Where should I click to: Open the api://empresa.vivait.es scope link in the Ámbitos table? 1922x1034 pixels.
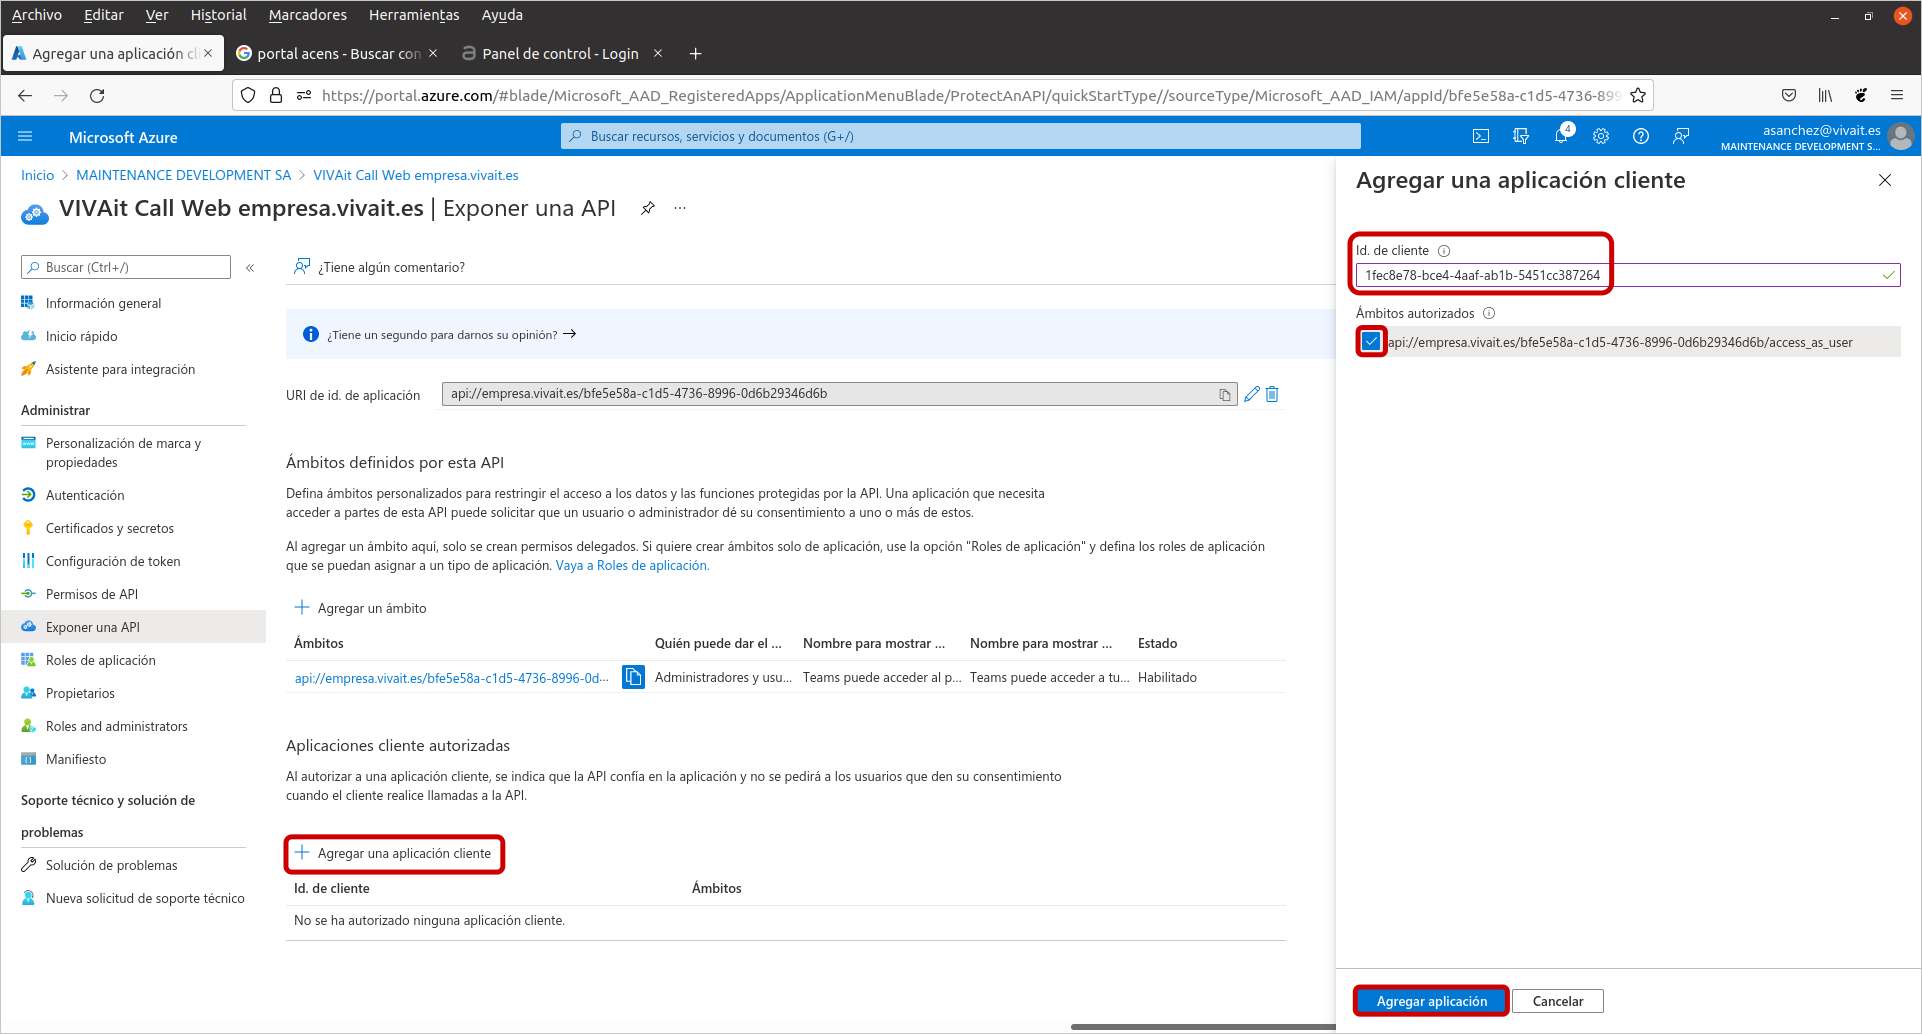coord(451,678)
